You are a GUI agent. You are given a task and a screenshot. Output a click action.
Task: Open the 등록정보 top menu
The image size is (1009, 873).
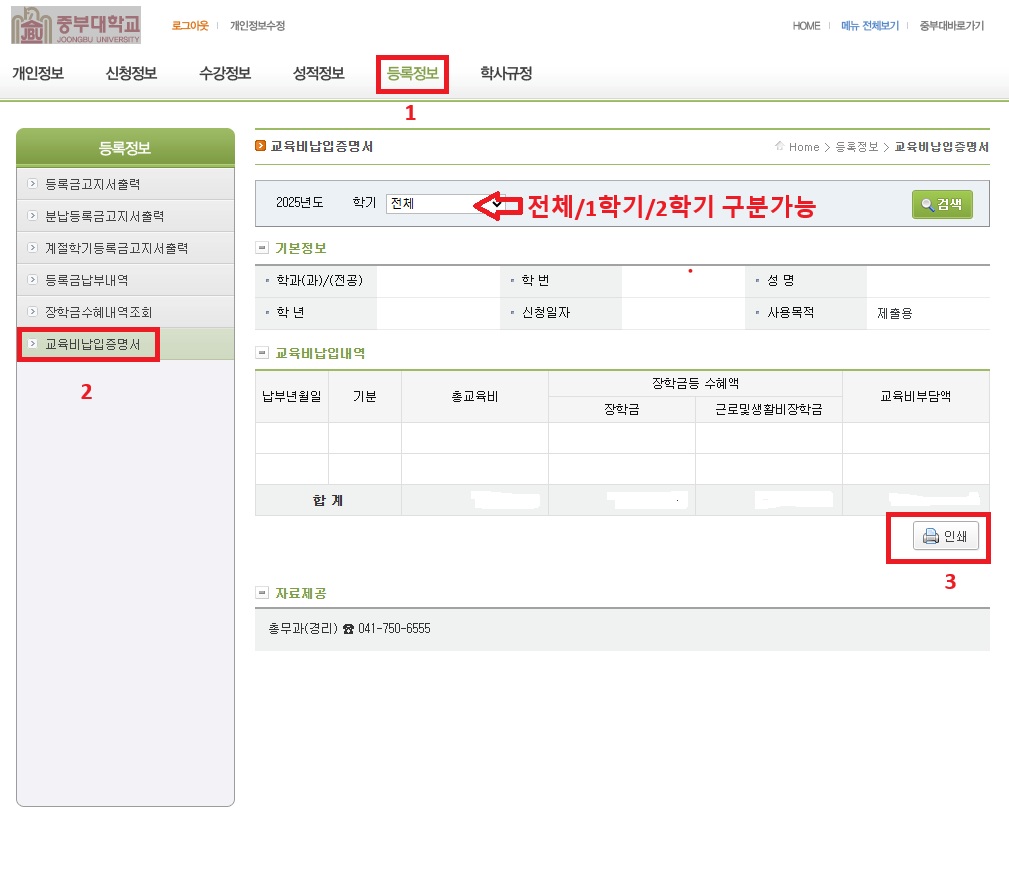(412, 73)
